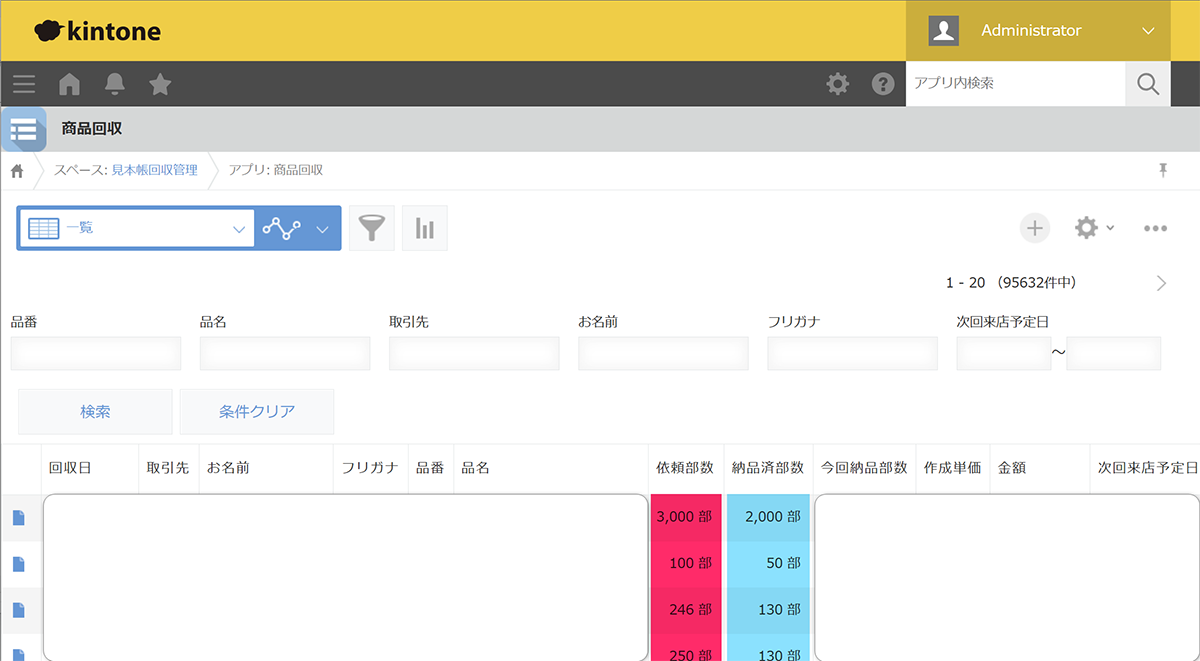Open the bar chart aggregation icon
The image size is (1200, 661).
425,229
